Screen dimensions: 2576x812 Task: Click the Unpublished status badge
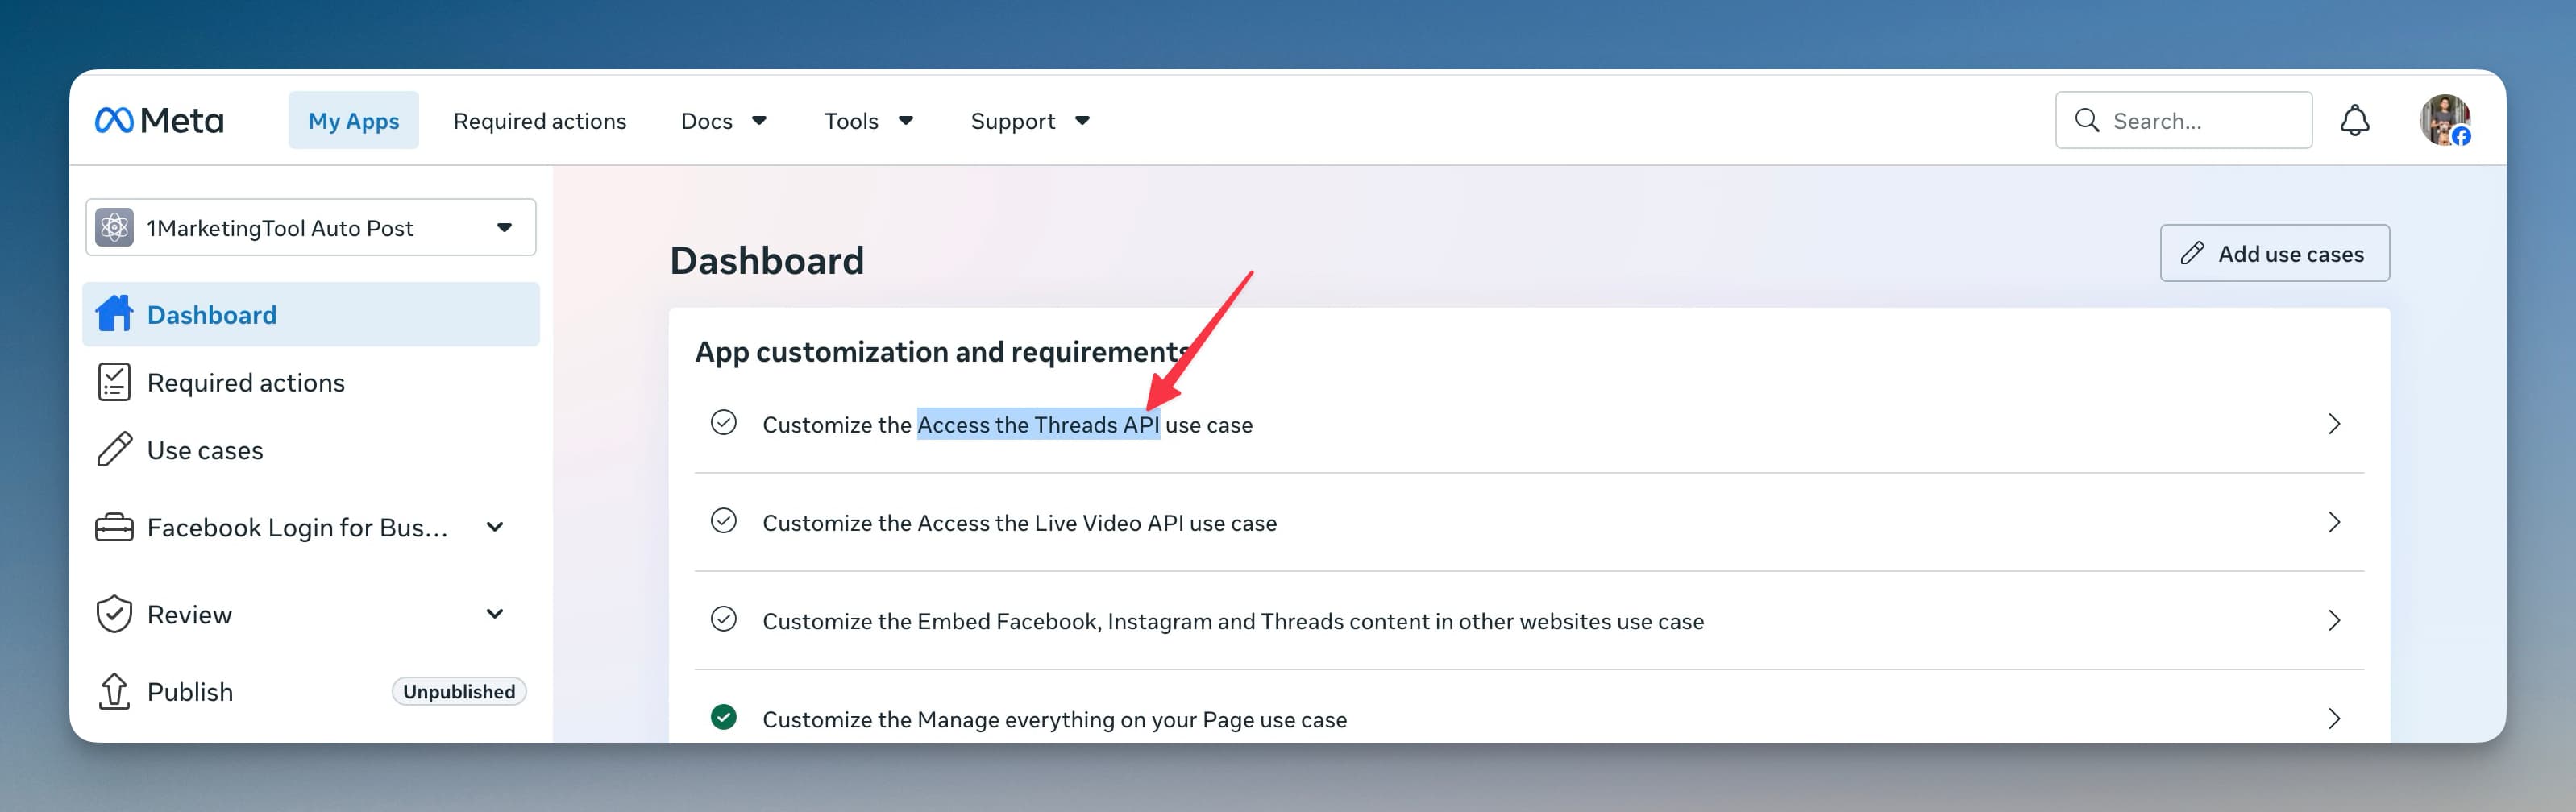coord(459,691)
